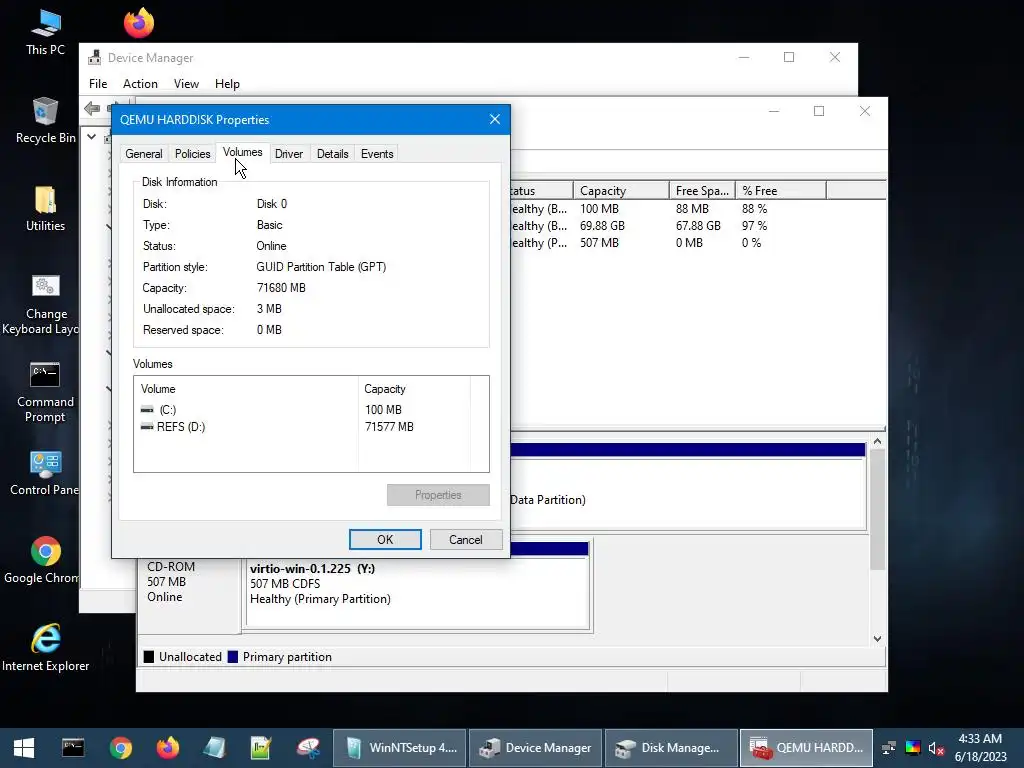Viewport: 1024px width, 768px height.
Task: Sort by % Free column in Disk Management
Action: pyautogui.click(x=780, y=191)
